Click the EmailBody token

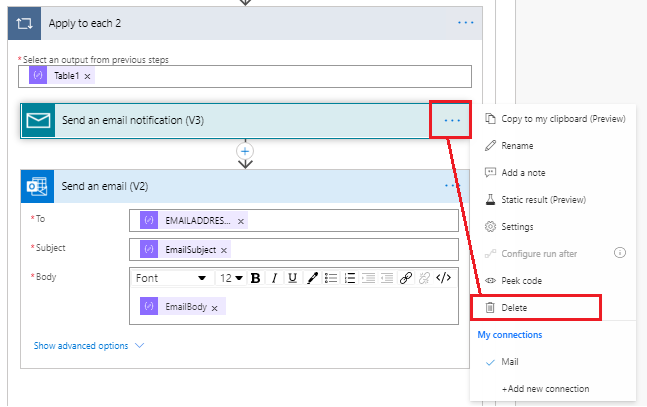(x=182, y=307)
